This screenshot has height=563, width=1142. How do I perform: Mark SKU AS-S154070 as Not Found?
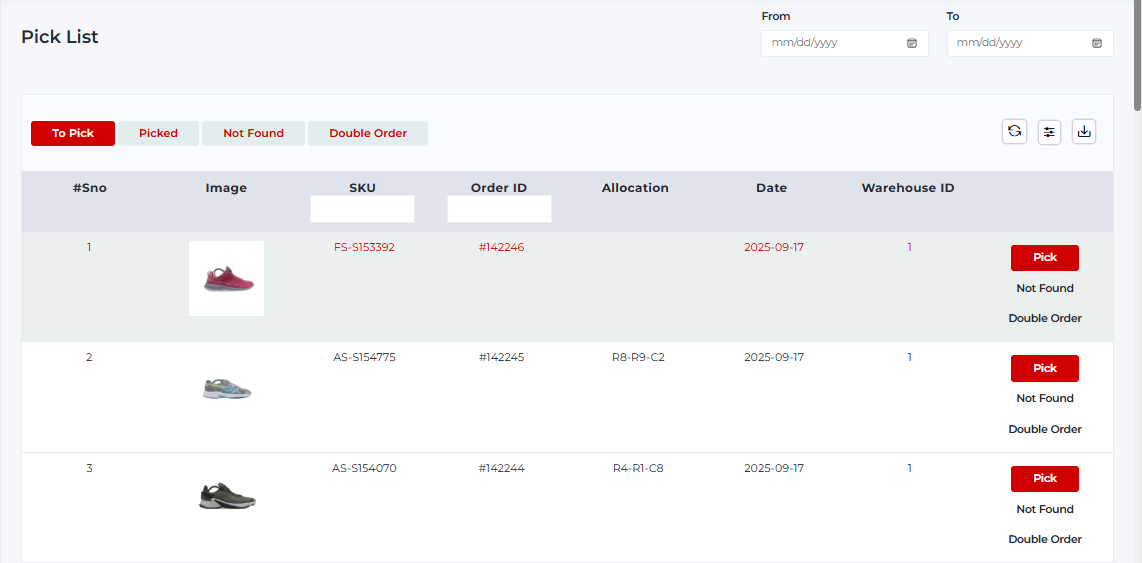(x=1045, y=509)
